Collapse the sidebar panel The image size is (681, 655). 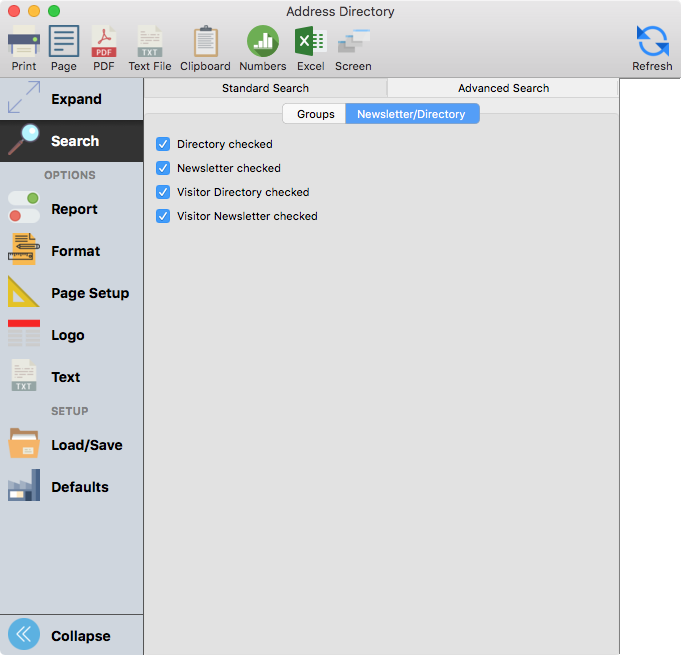click(71, 635)
